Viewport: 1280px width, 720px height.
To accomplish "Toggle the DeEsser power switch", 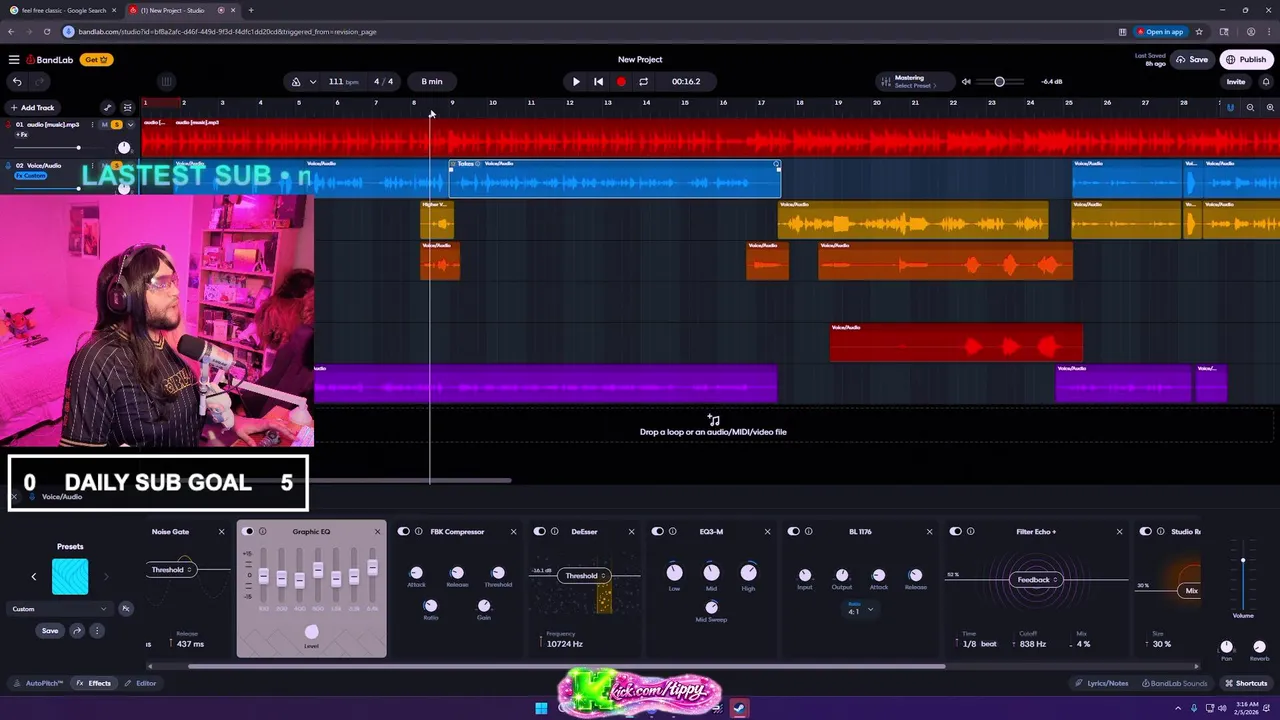I will click(540, 532).
